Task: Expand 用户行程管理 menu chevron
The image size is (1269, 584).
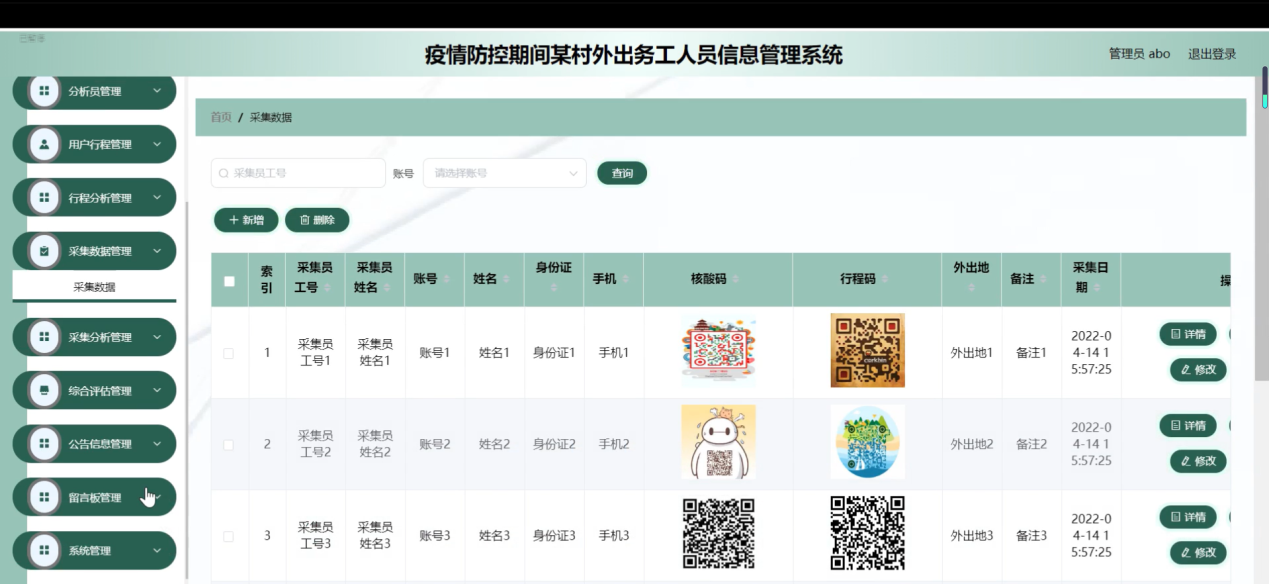Action: (157, 144)
